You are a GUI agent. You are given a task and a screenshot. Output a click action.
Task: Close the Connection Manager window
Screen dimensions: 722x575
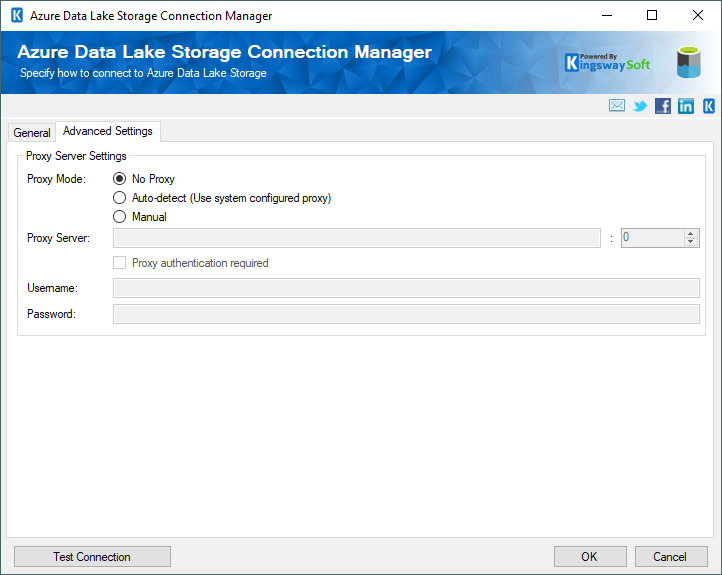[698, 15]
